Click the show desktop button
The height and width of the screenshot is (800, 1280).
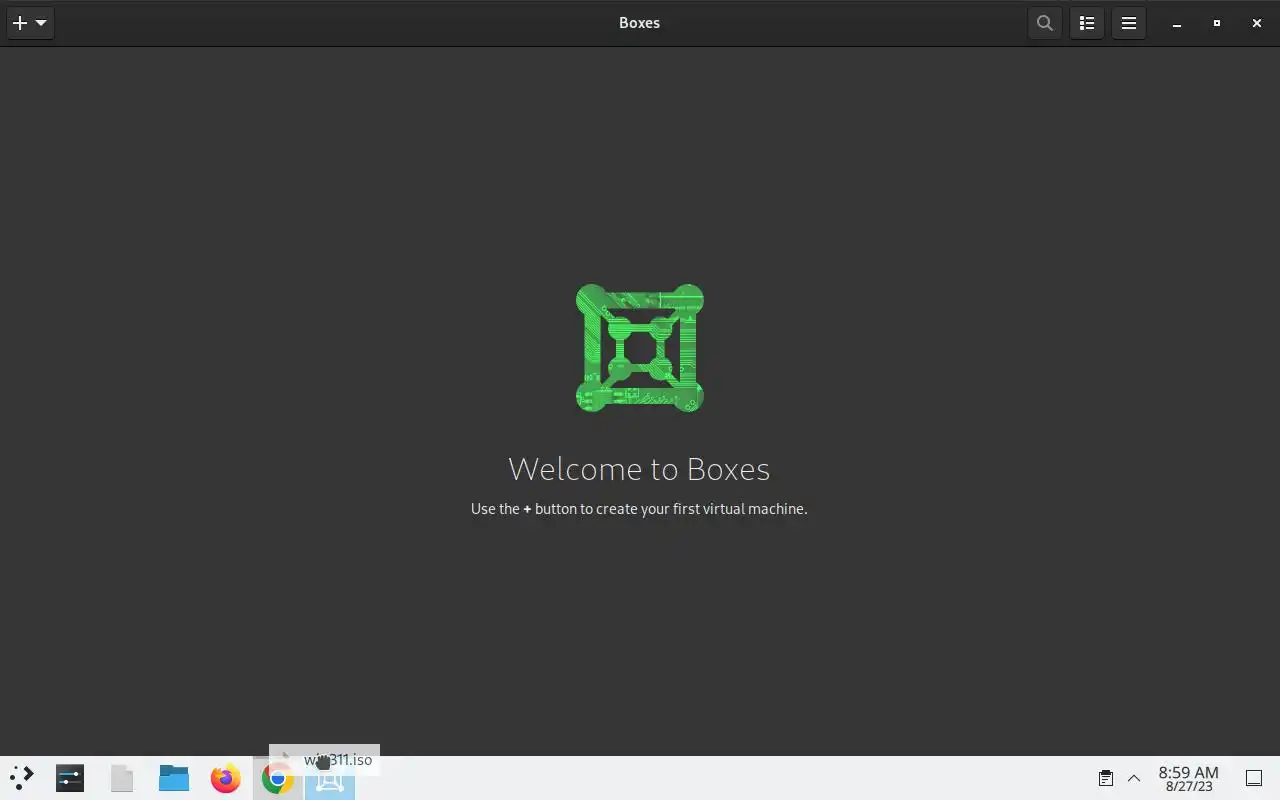click(1254, 778)
